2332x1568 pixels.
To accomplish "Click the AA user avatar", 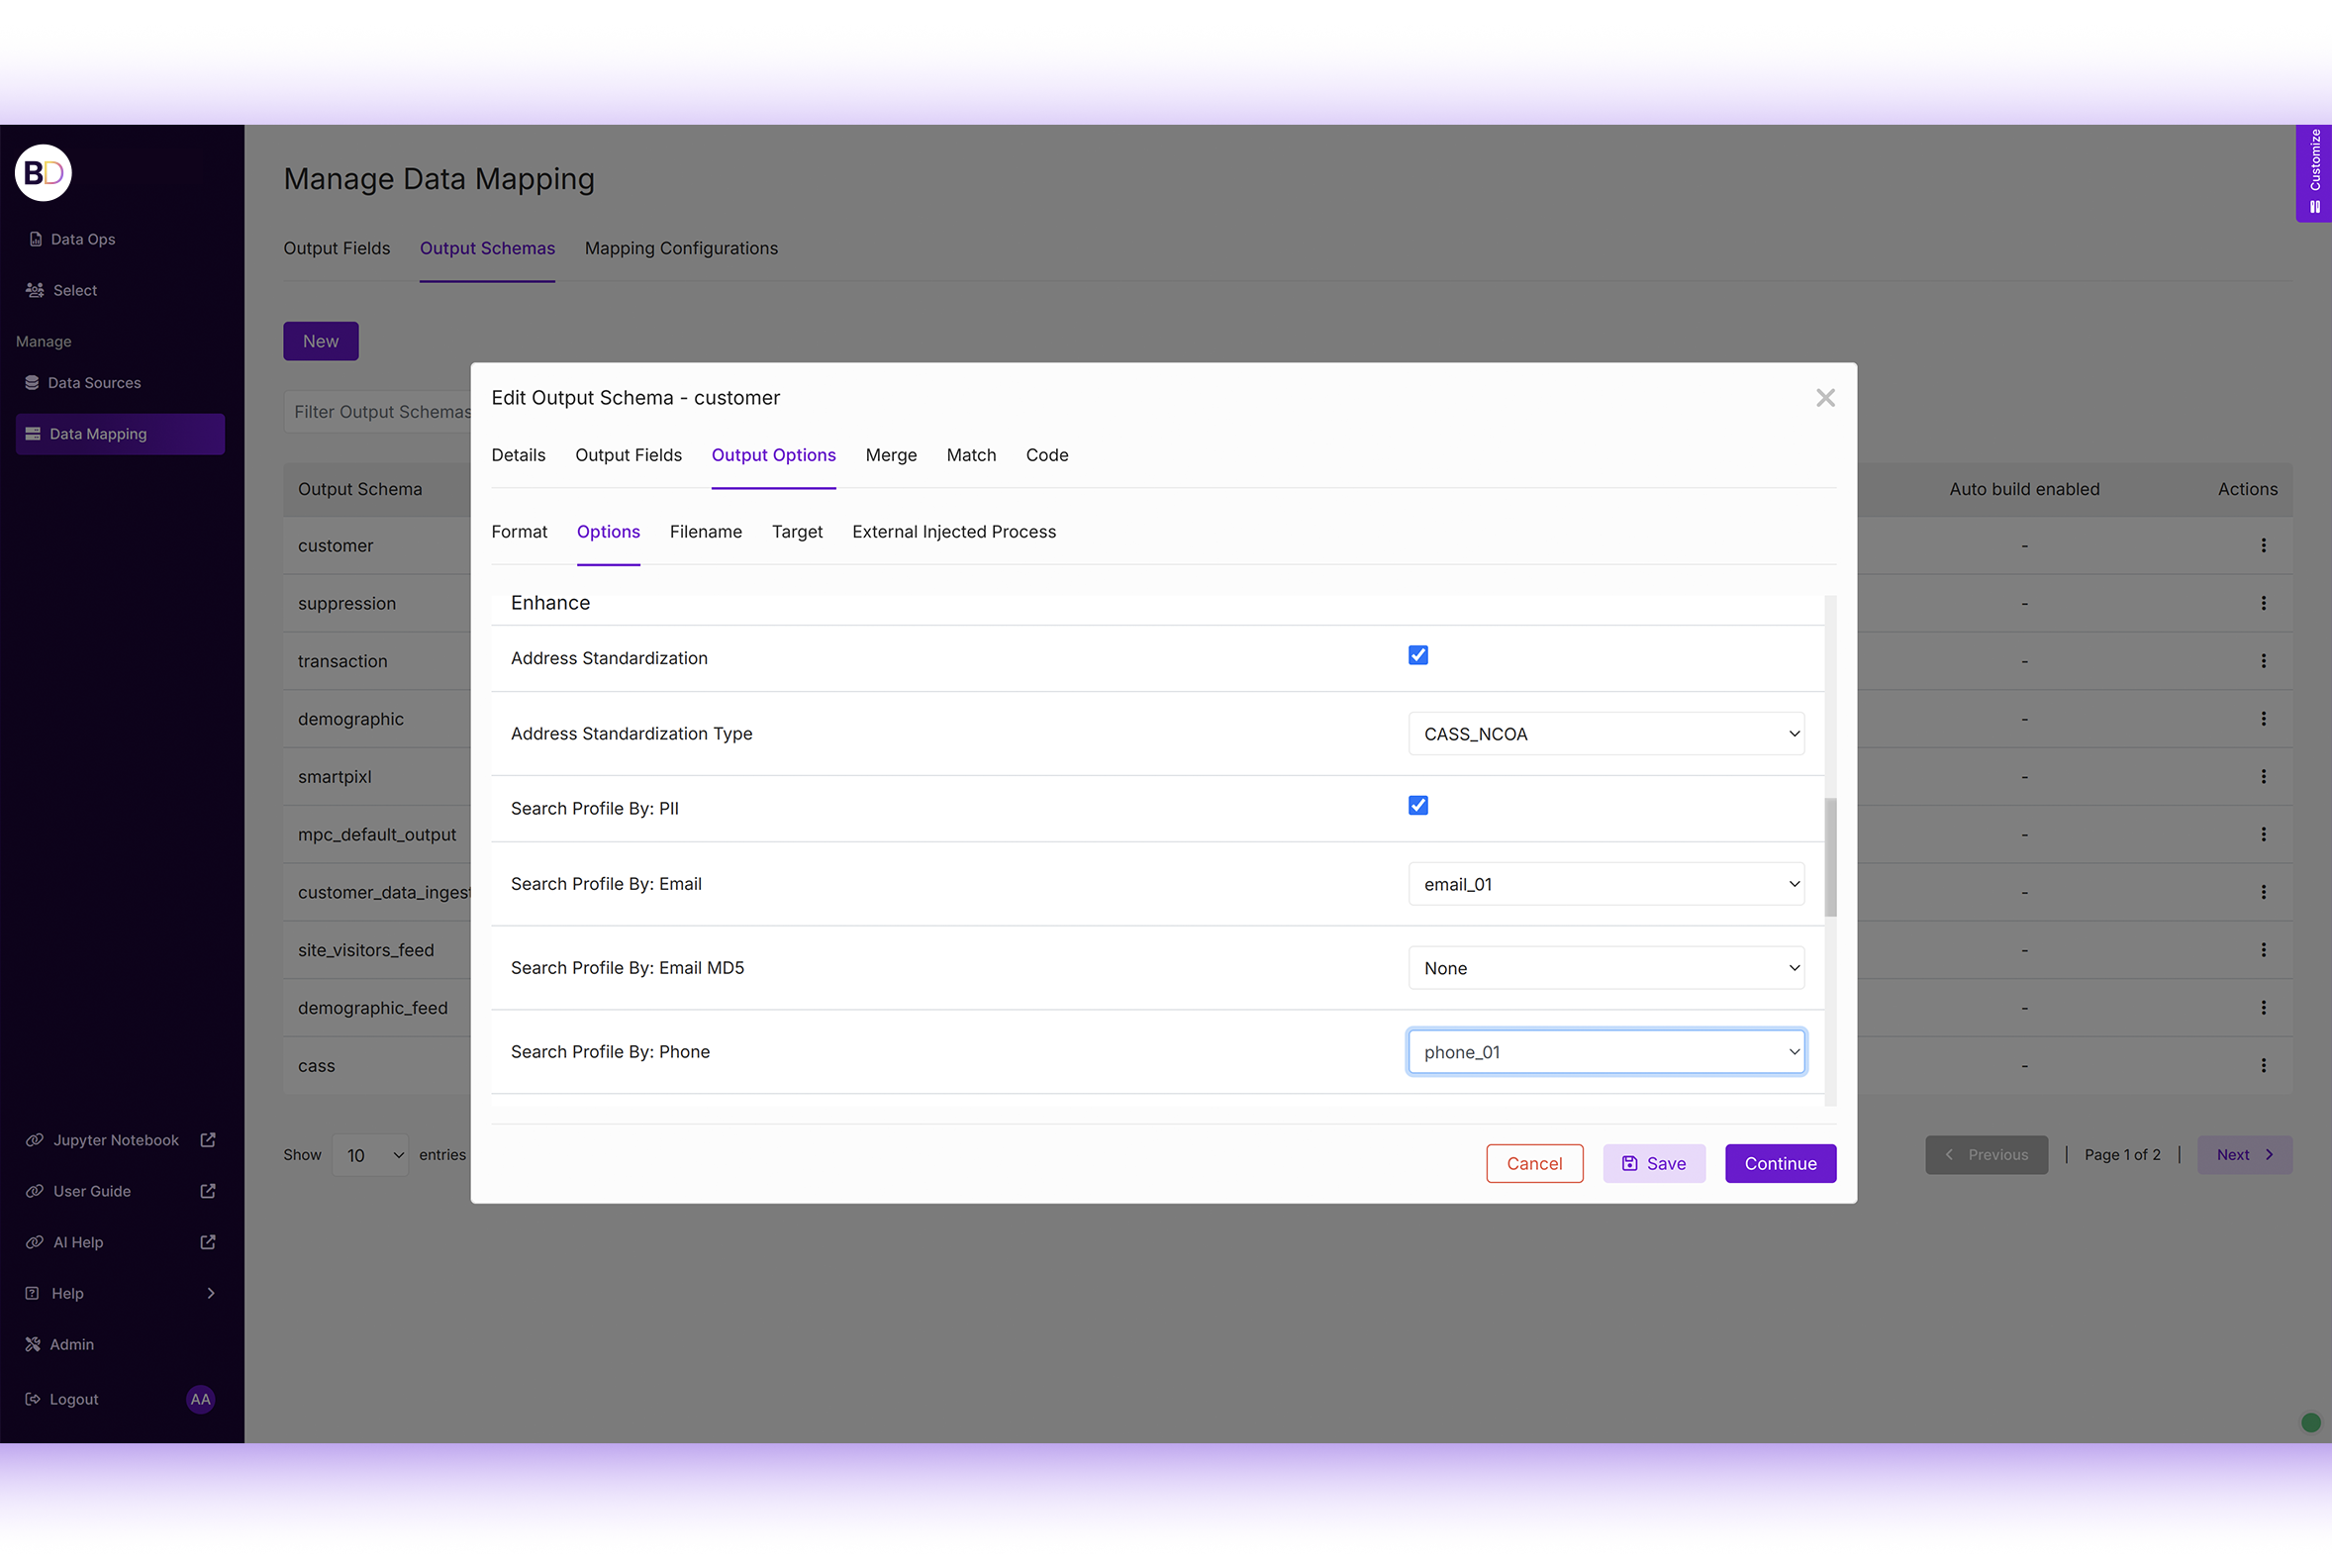I will (x=200, y=1399).
